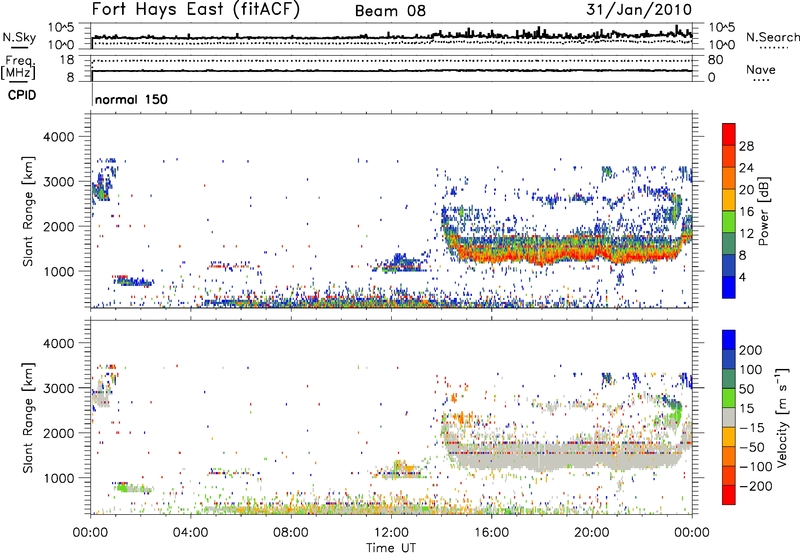This screenshot has height=554, width=800.
Task: Click the "Velocity [m s-1]" colorbar title
Action: tap(782, 417)
